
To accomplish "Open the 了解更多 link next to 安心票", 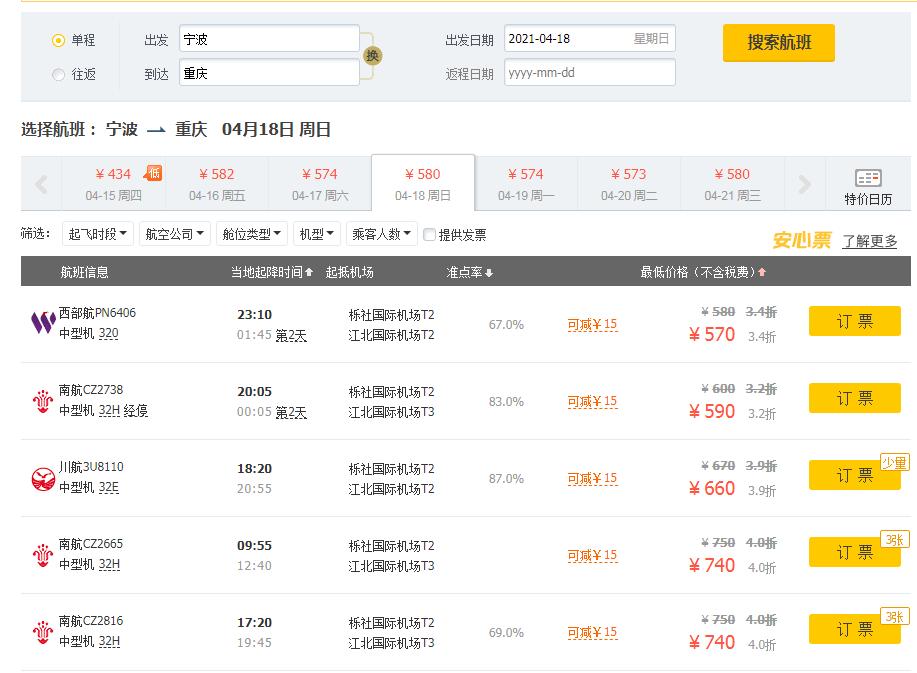I will click(x=868, y=240).
